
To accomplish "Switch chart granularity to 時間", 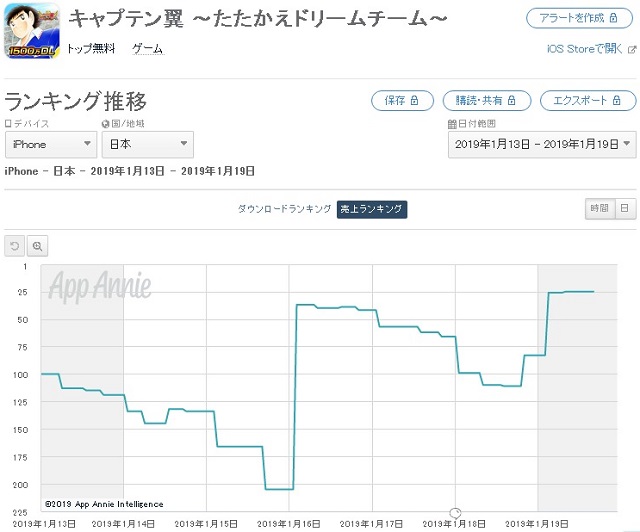I will (600, 209).
